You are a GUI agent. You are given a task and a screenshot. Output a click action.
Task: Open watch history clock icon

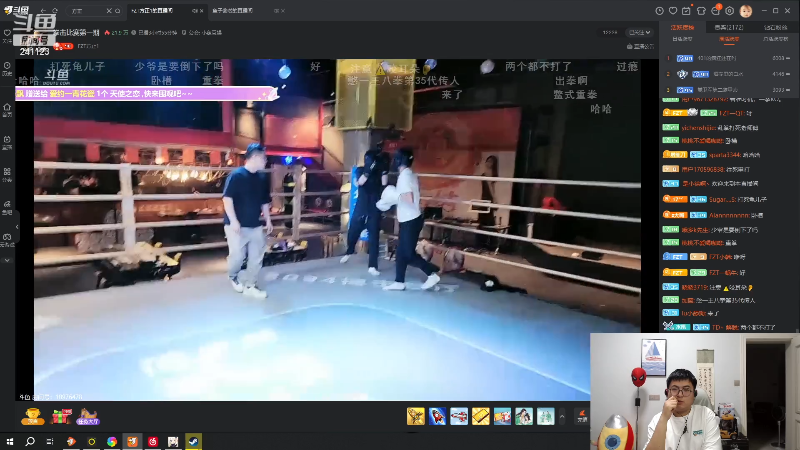coord(659,11)
